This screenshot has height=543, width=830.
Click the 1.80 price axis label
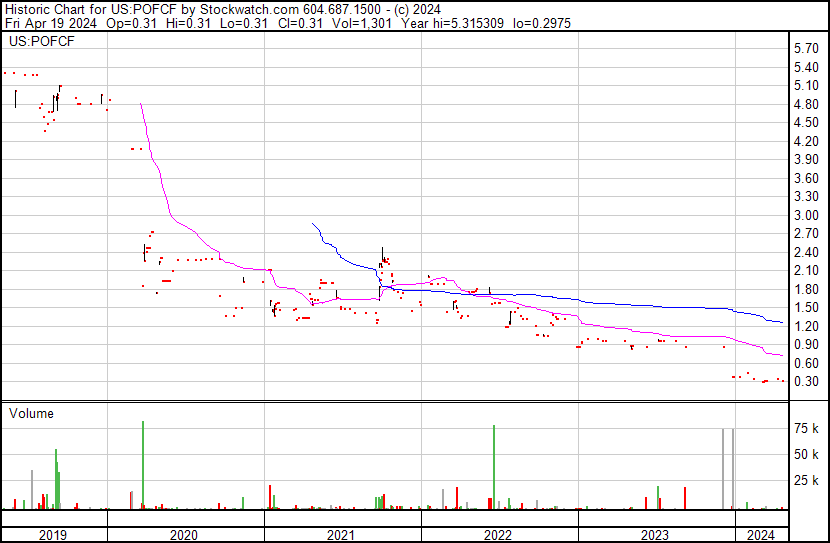click(x=807, y=289)
